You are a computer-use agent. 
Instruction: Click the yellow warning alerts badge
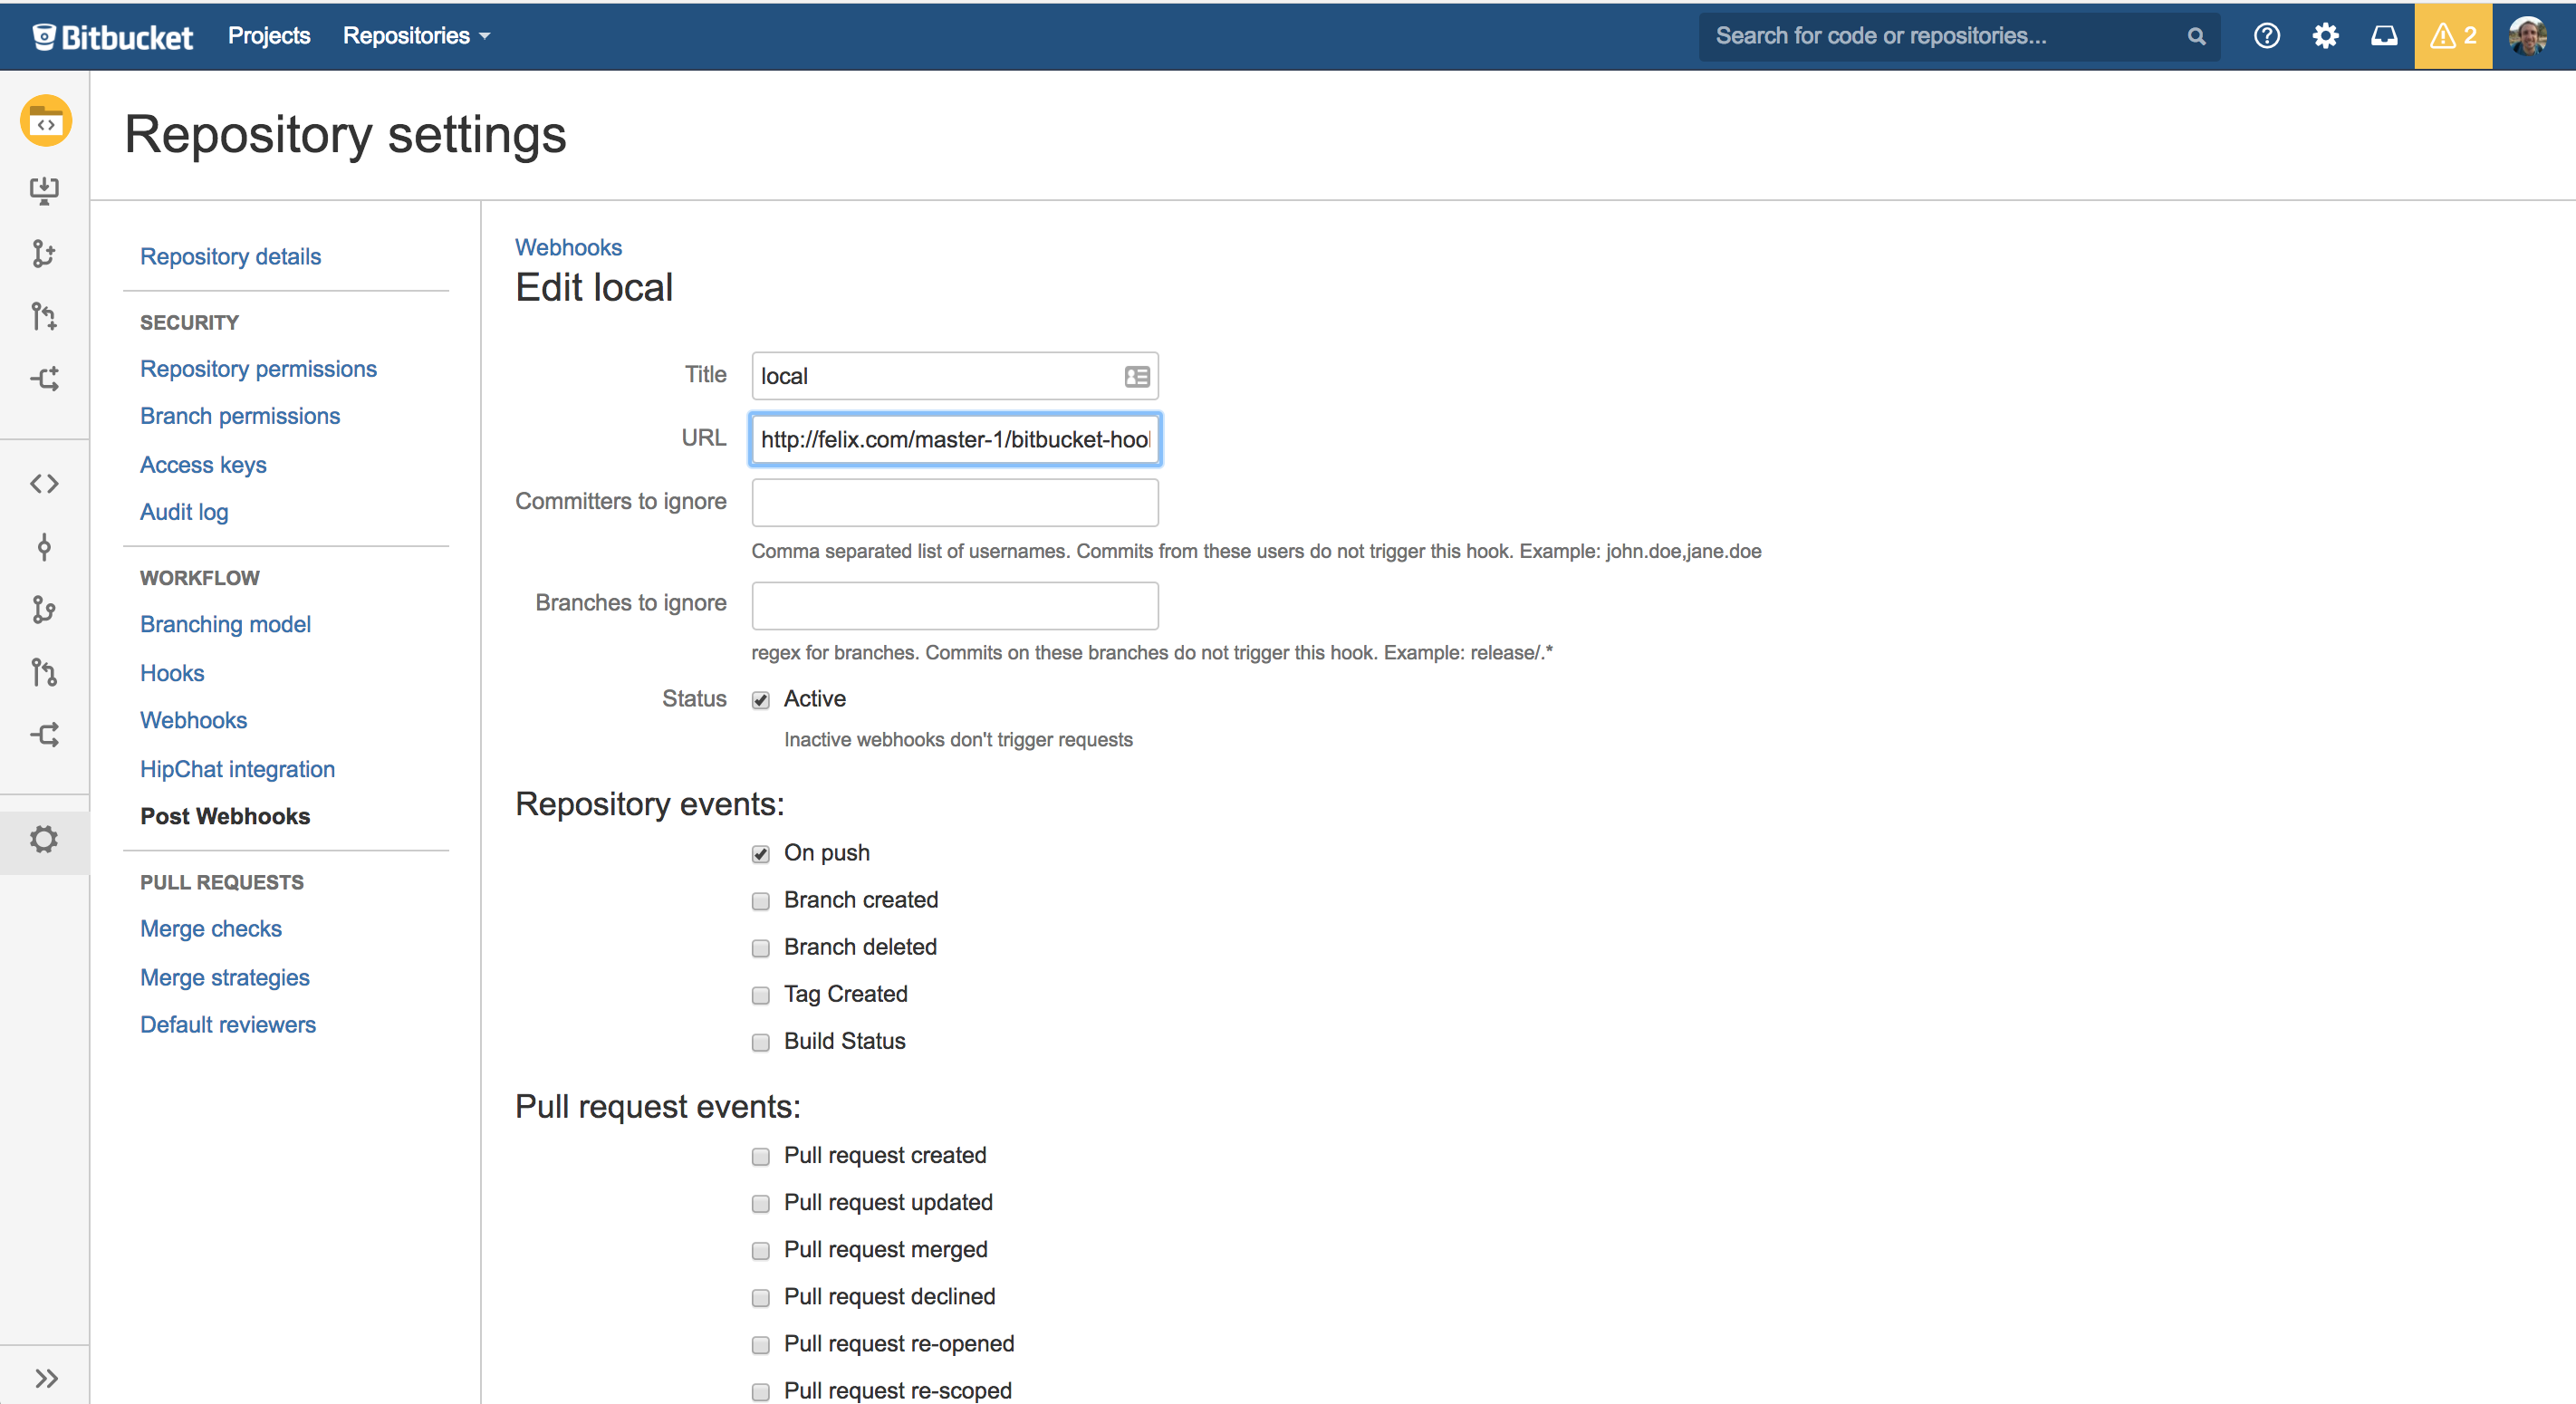coord(2452,36)
